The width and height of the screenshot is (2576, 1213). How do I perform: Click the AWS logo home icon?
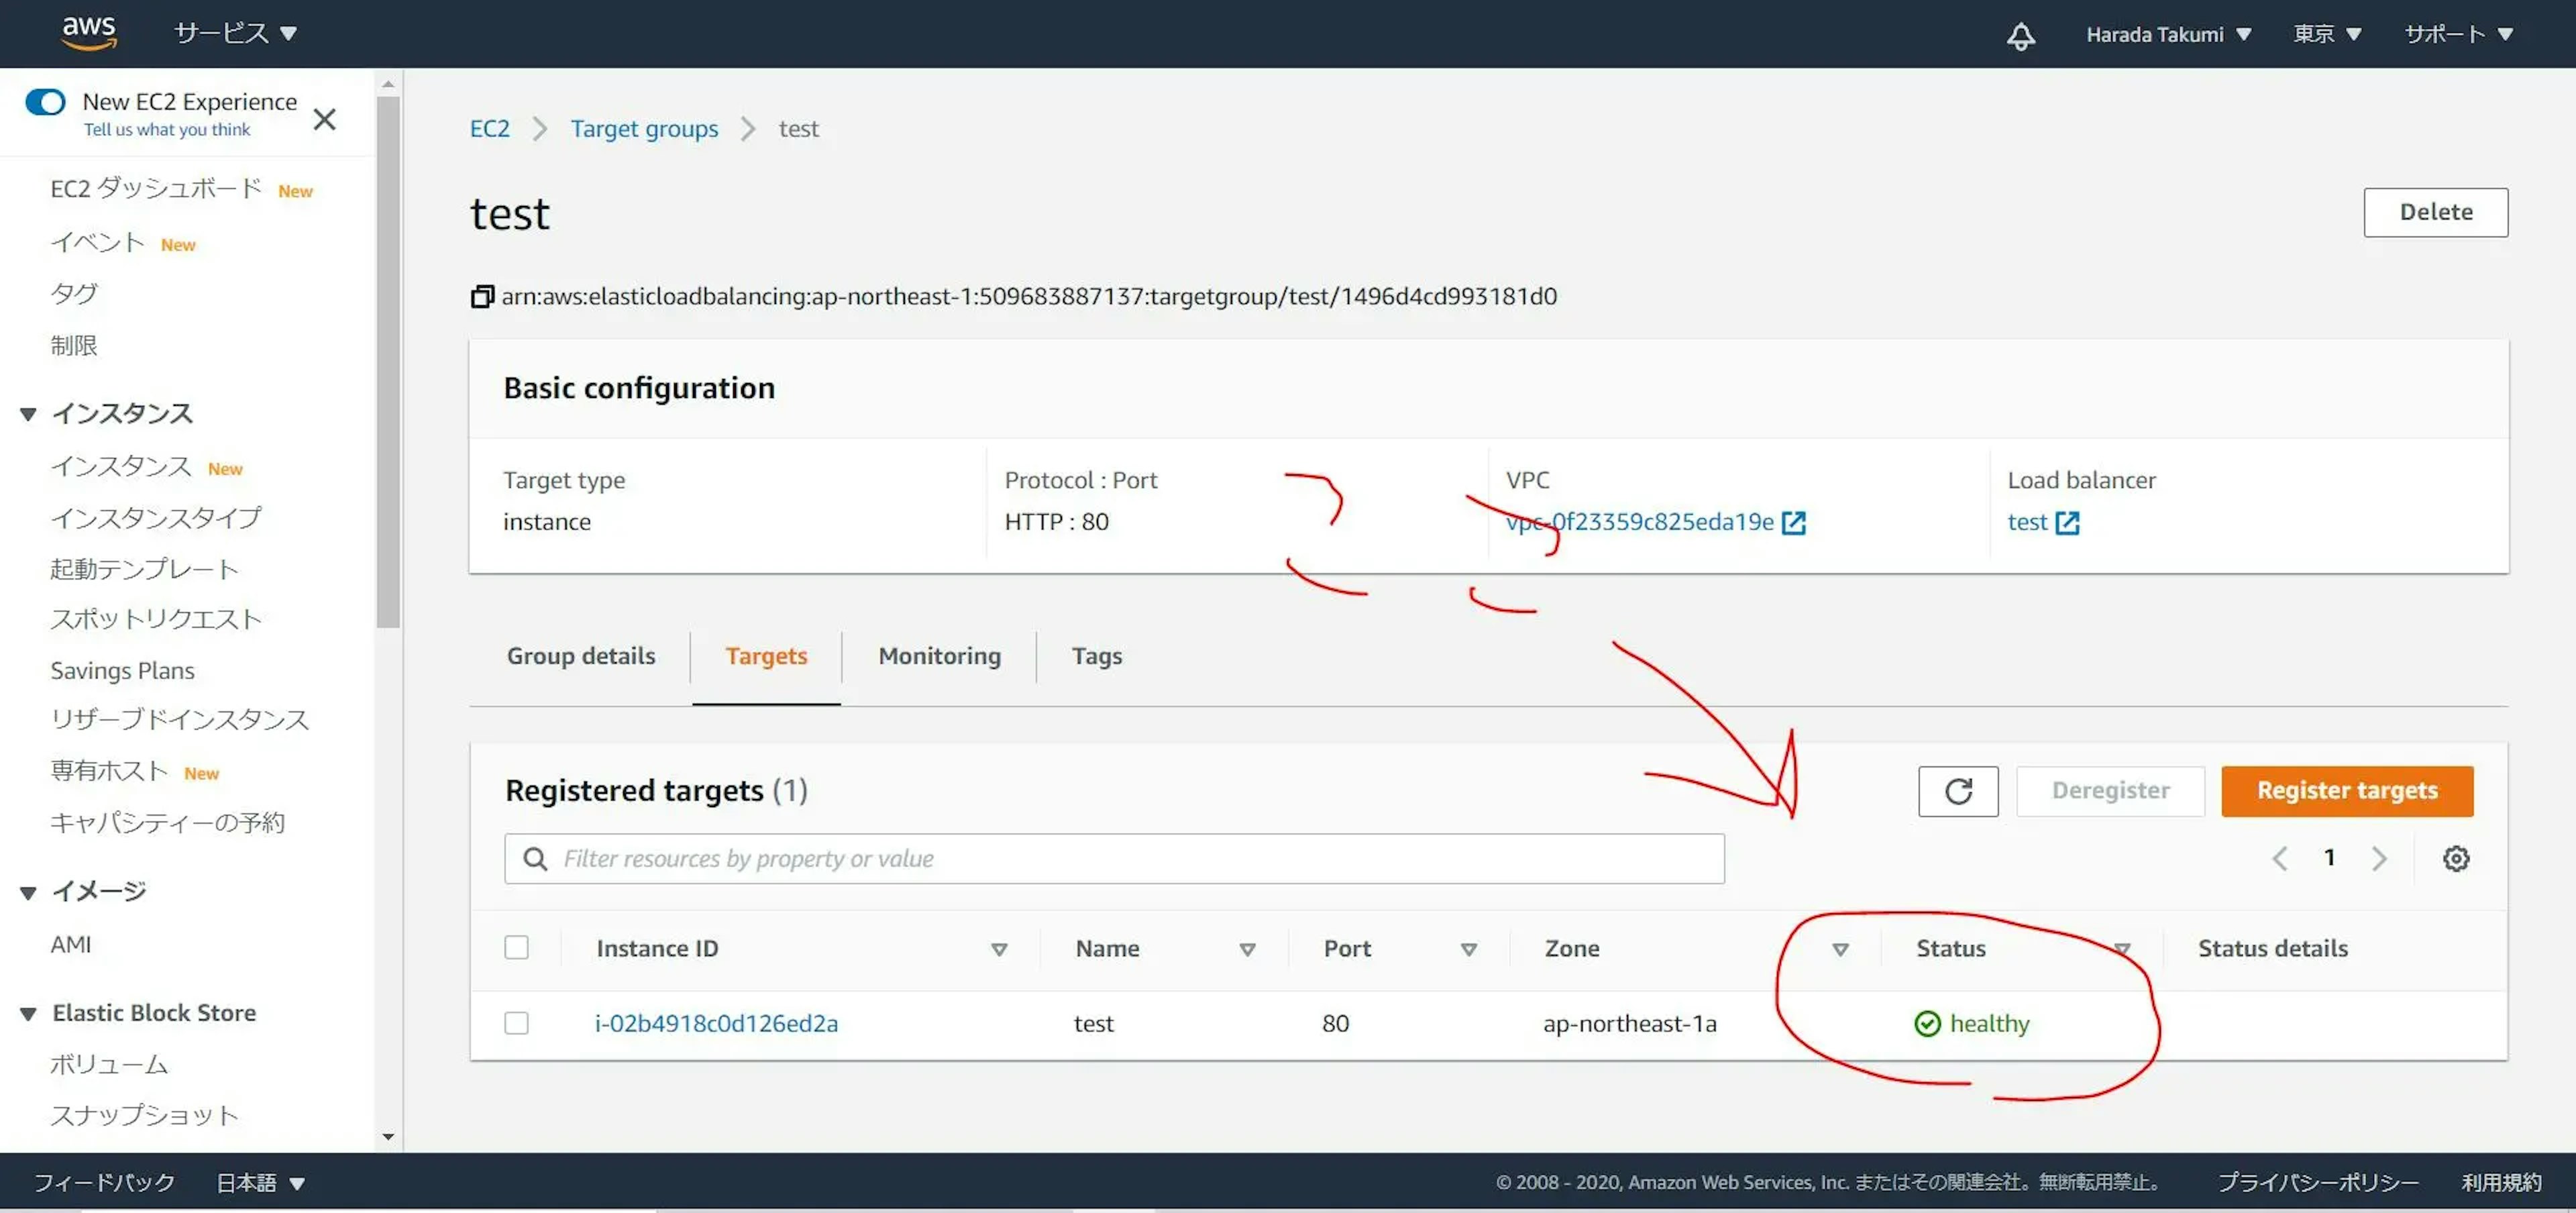[x=89, y=32]
